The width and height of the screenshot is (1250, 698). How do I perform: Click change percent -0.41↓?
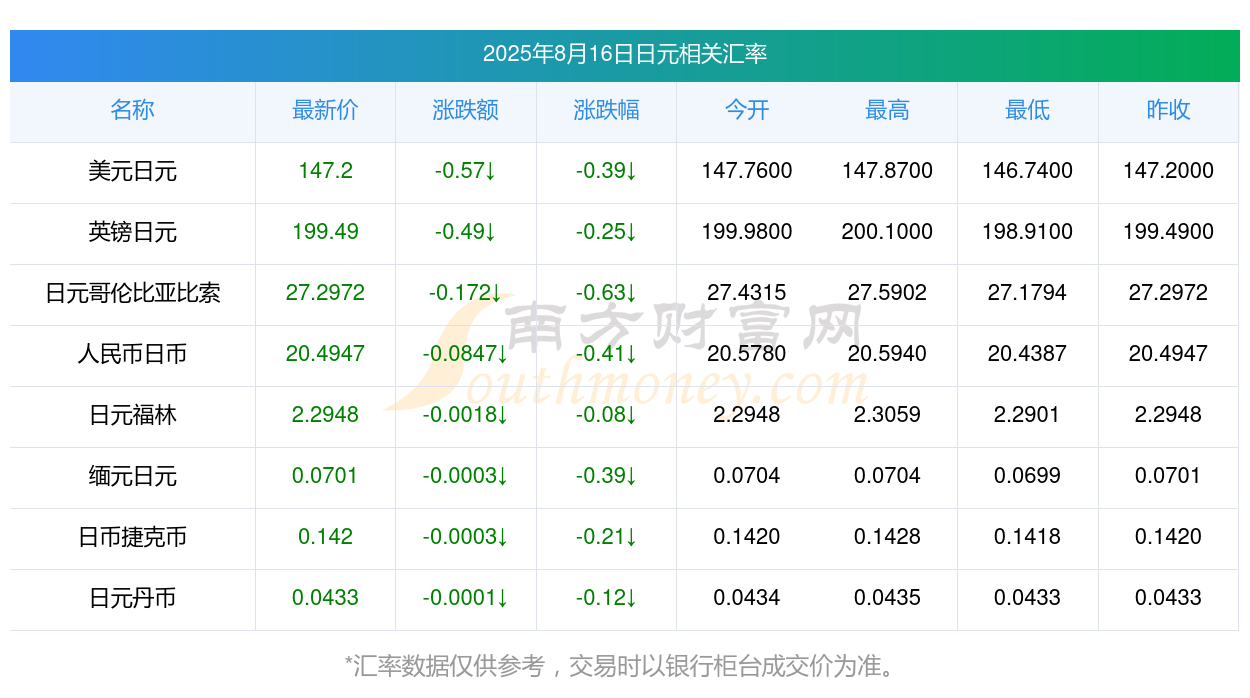coord(606,354)
